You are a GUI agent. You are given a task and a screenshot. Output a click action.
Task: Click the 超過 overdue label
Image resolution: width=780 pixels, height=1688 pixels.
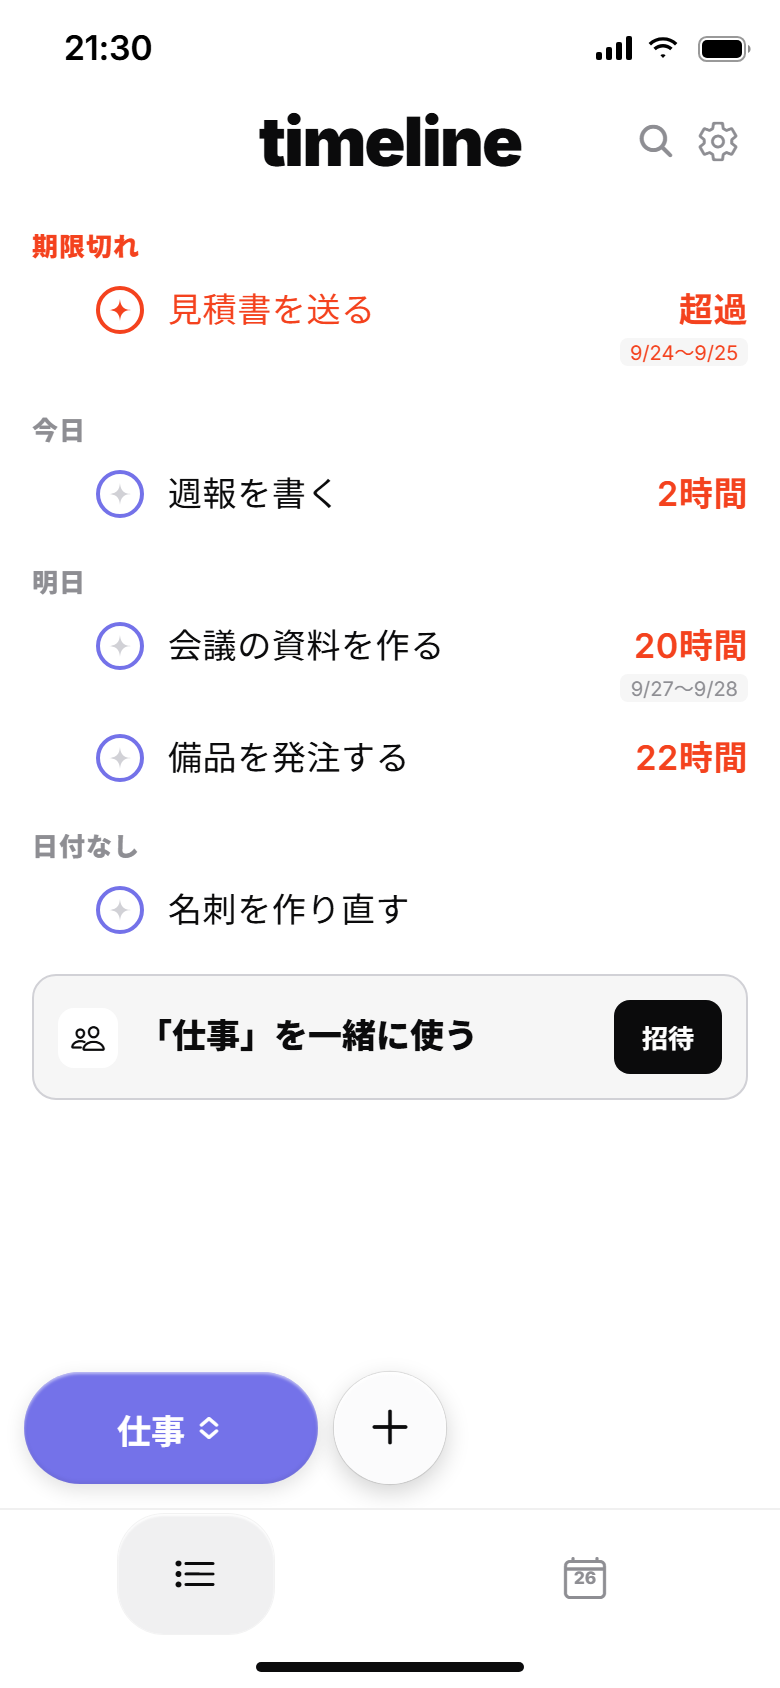click(x=713, y=310)
